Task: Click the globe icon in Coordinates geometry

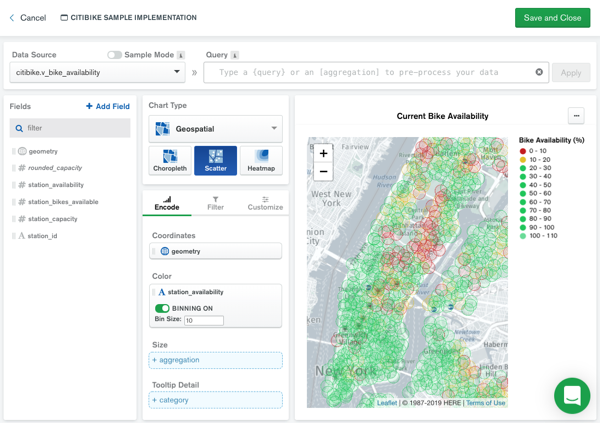Action: pos(165,251)
